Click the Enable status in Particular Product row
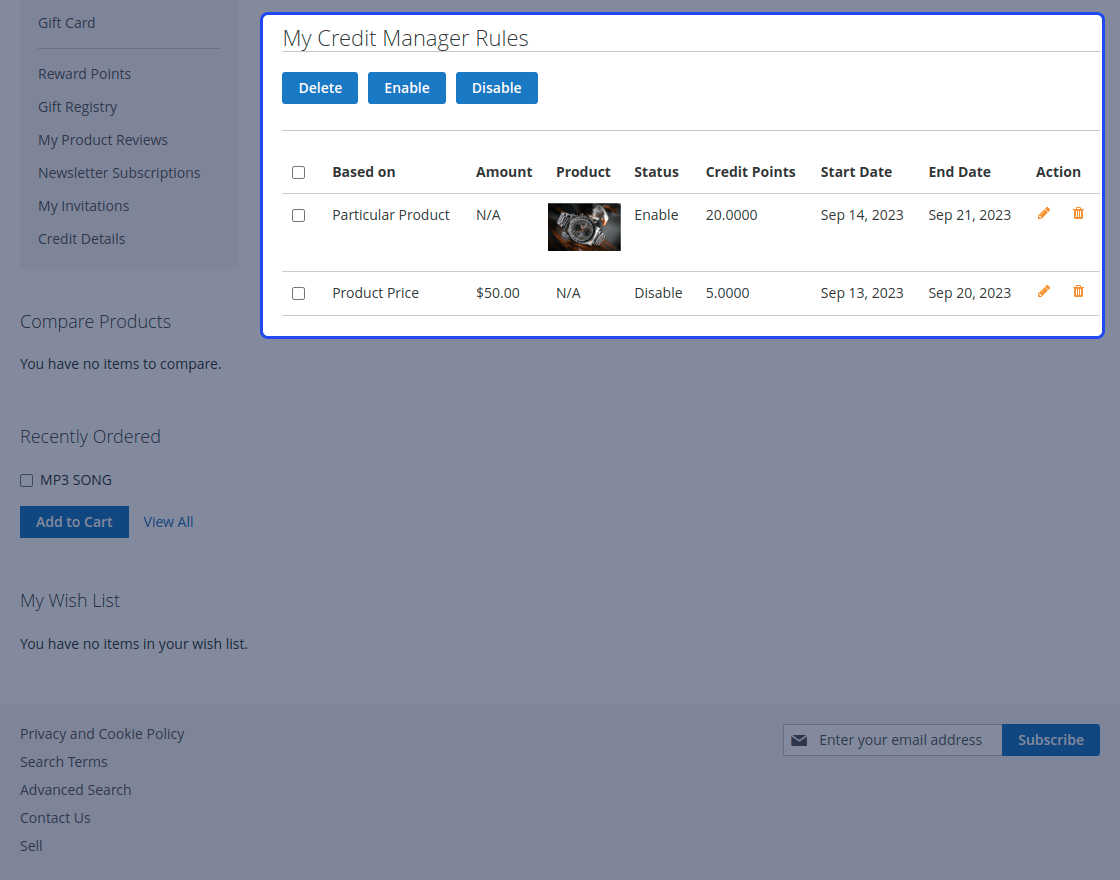Viewport: 1120px width, 880px height. point(656,215)
